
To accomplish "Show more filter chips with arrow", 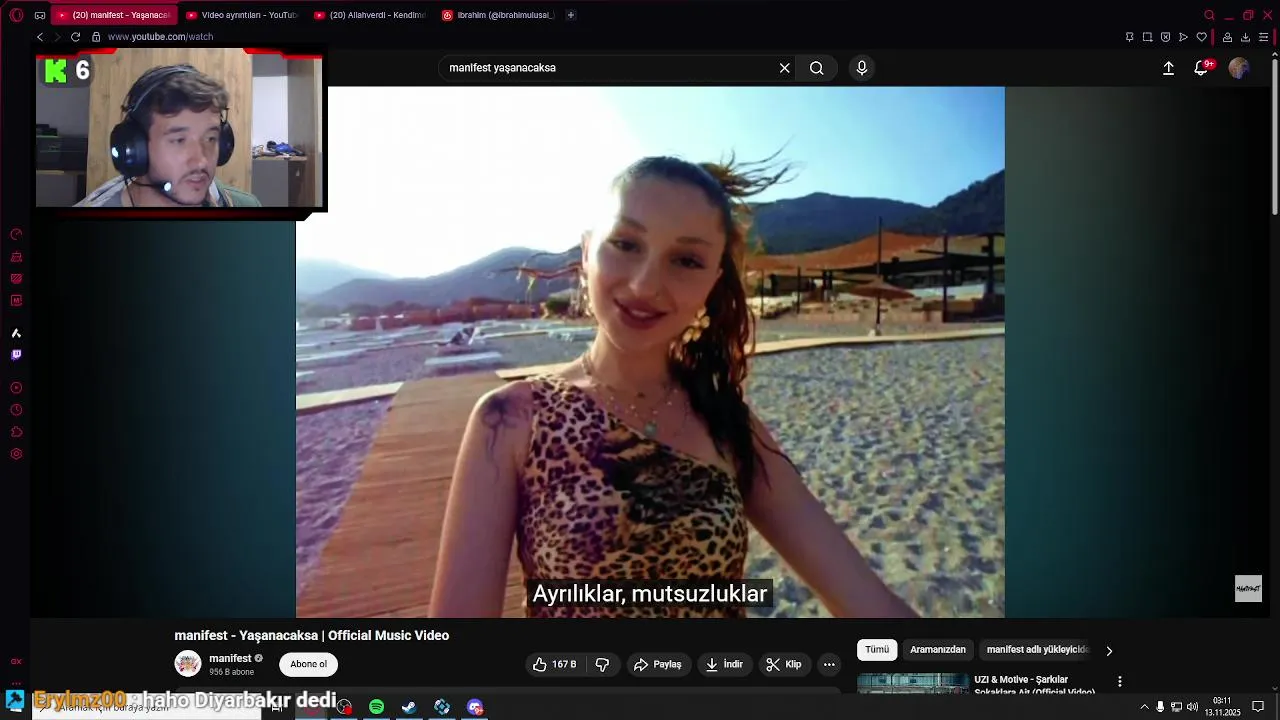I will point(1108,650).
